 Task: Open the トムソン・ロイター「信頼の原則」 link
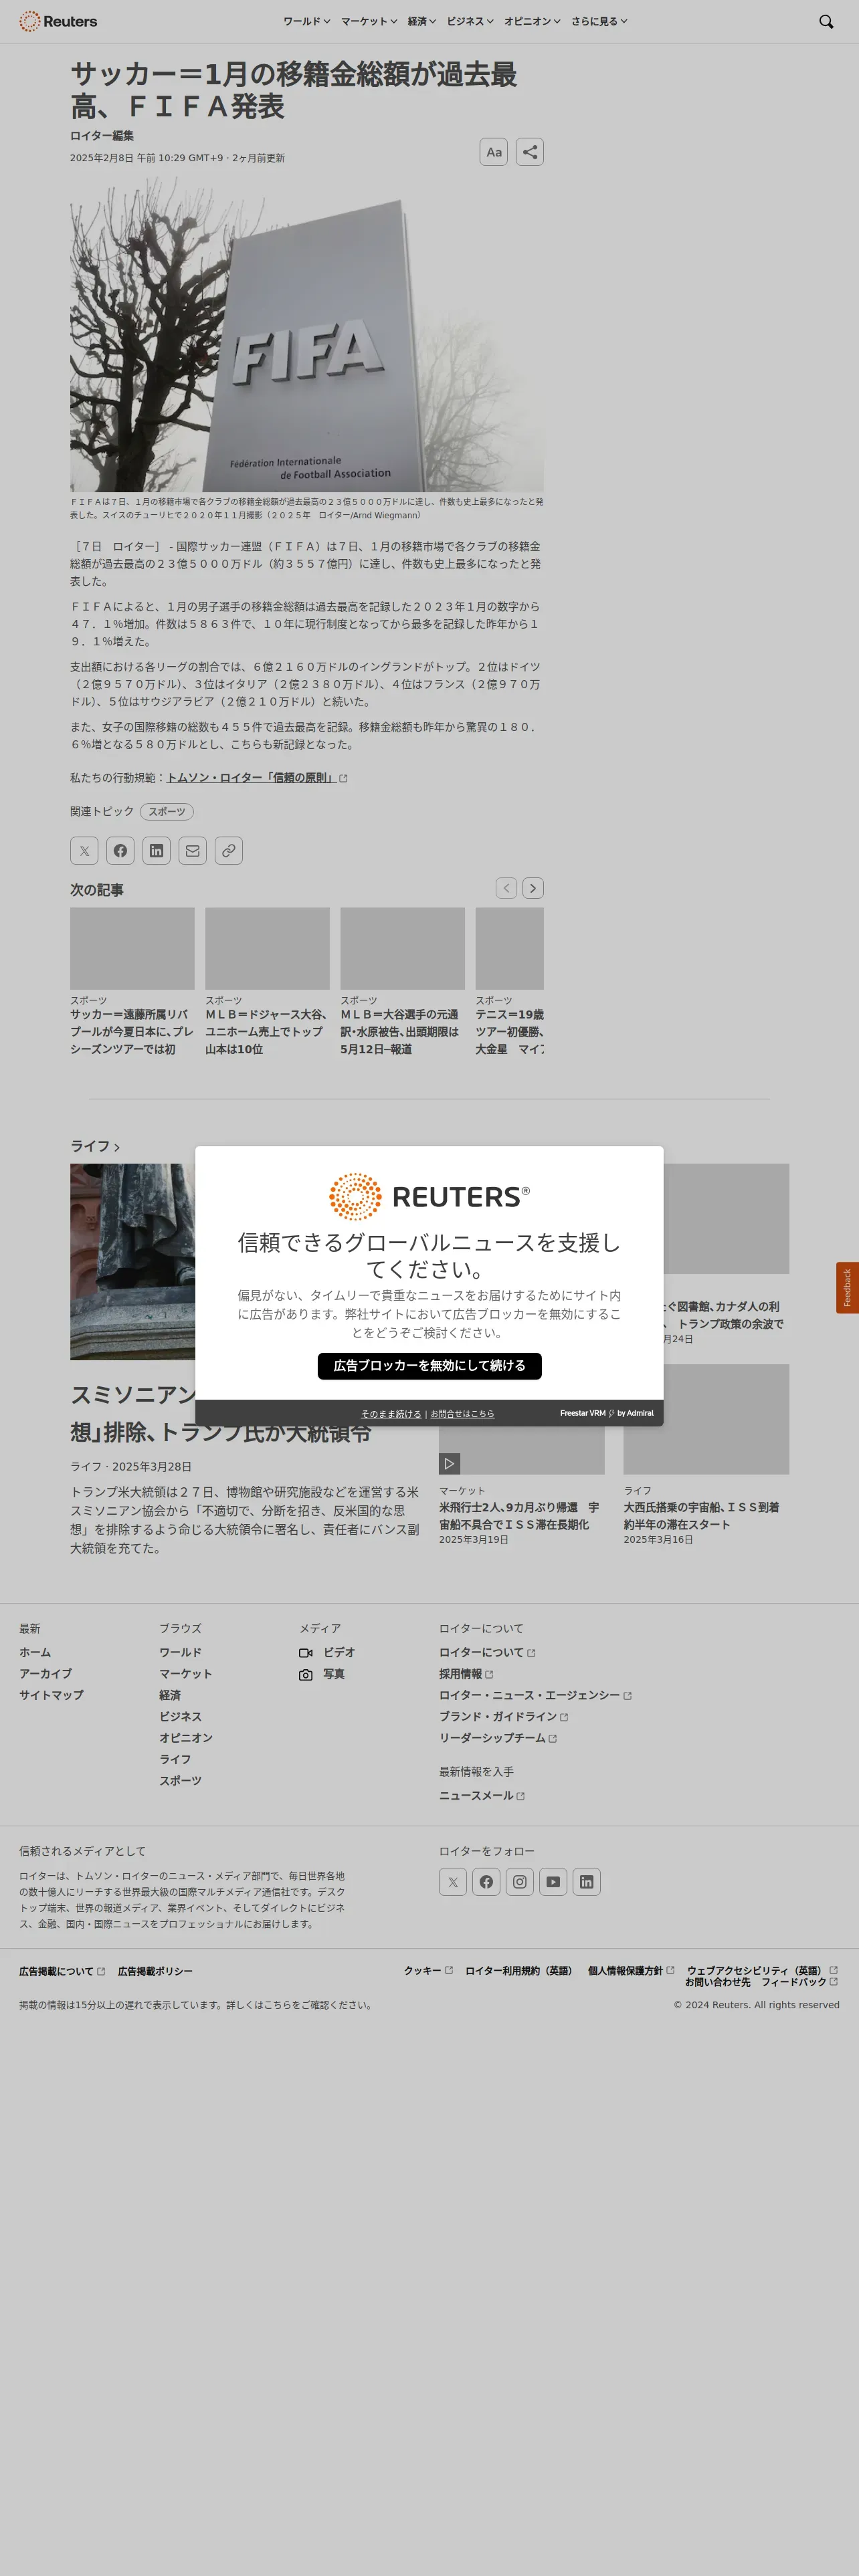tap(257, 778)
